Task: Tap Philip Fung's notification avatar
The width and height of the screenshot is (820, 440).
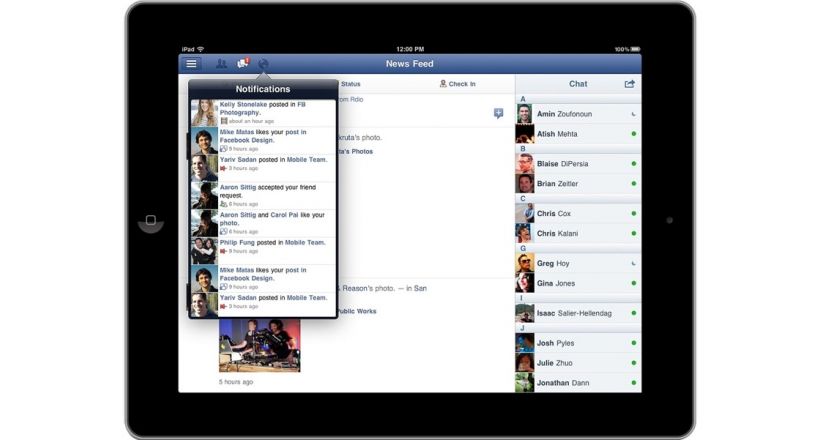Action: [204, 251]
